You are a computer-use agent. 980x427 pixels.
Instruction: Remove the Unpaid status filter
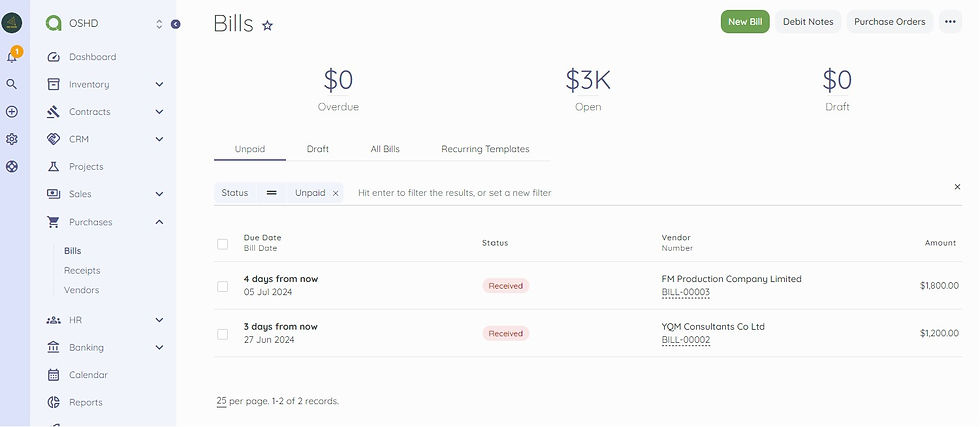(x=336, y=194)
